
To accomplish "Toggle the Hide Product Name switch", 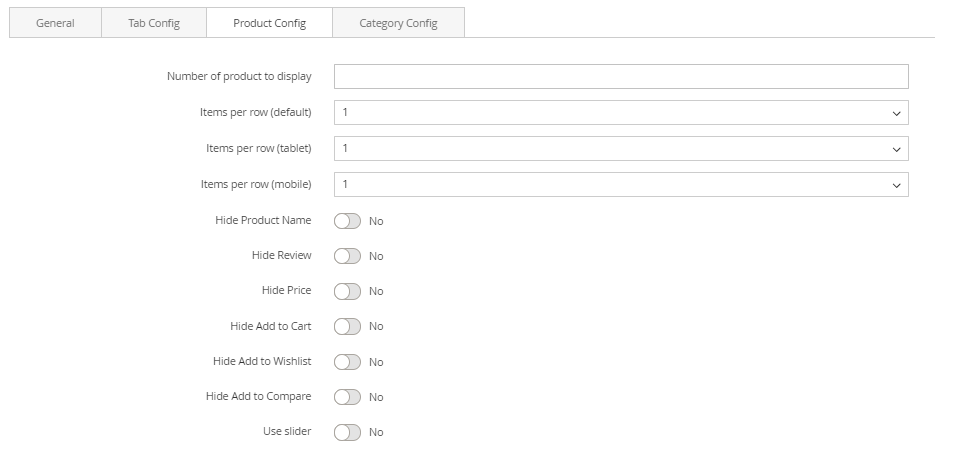I will [347, 221].
